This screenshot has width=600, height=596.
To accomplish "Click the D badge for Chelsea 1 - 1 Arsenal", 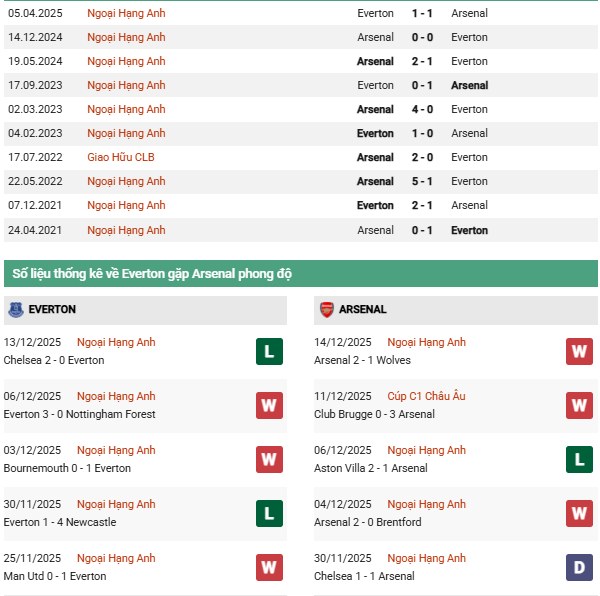I will 579,567.
